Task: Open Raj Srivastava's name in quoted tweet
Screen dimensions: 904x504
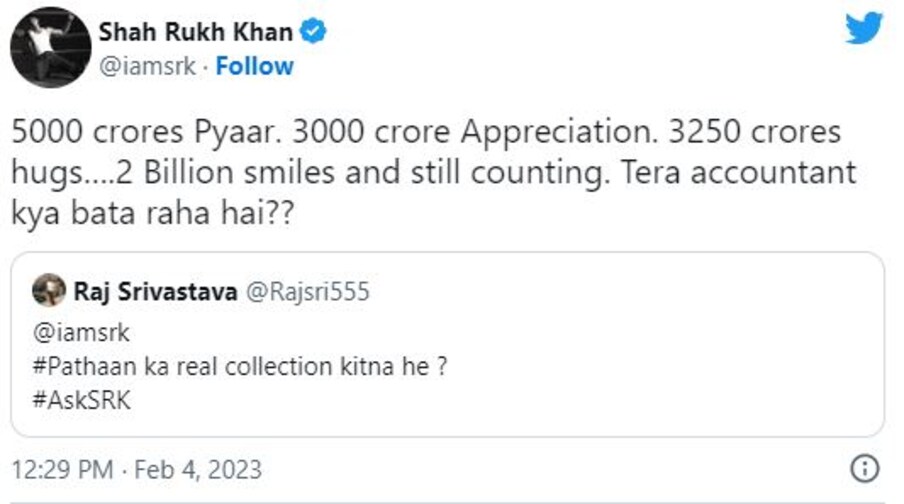Action: tap(155, 292)
